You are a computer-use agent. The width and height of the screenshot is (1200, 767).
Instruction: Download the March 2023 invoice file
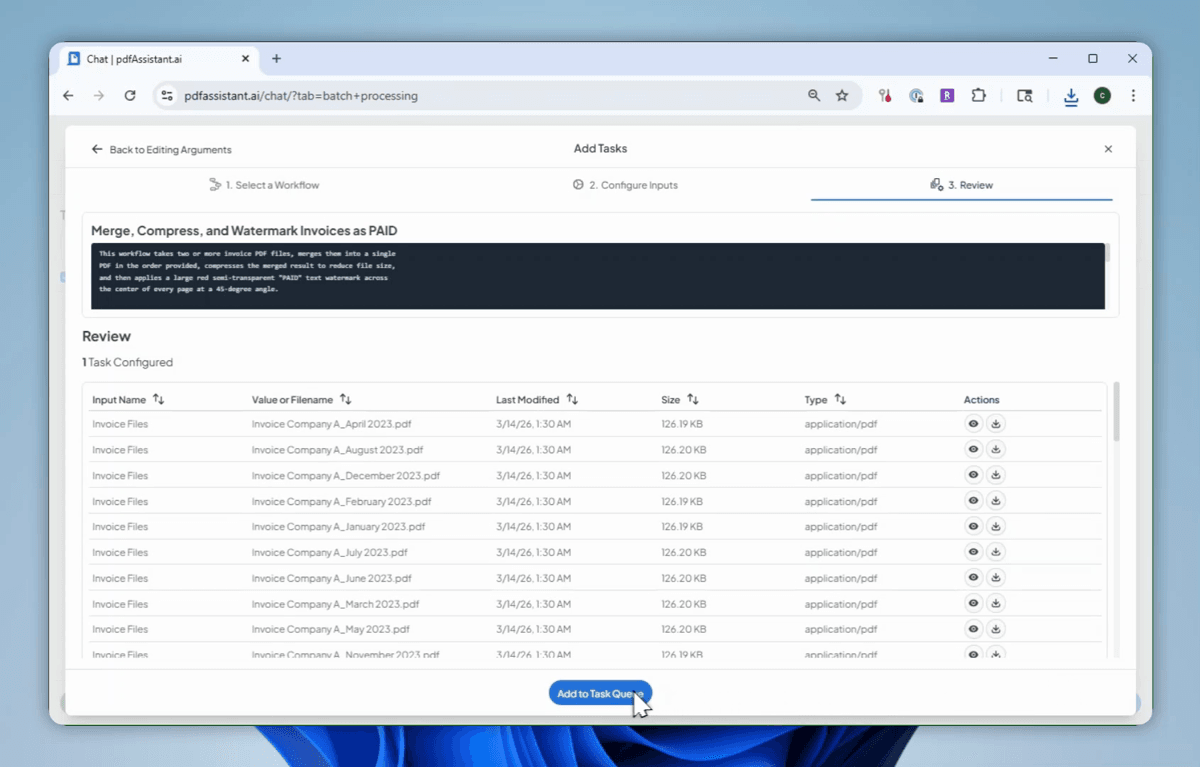click(x=996, y=603)
